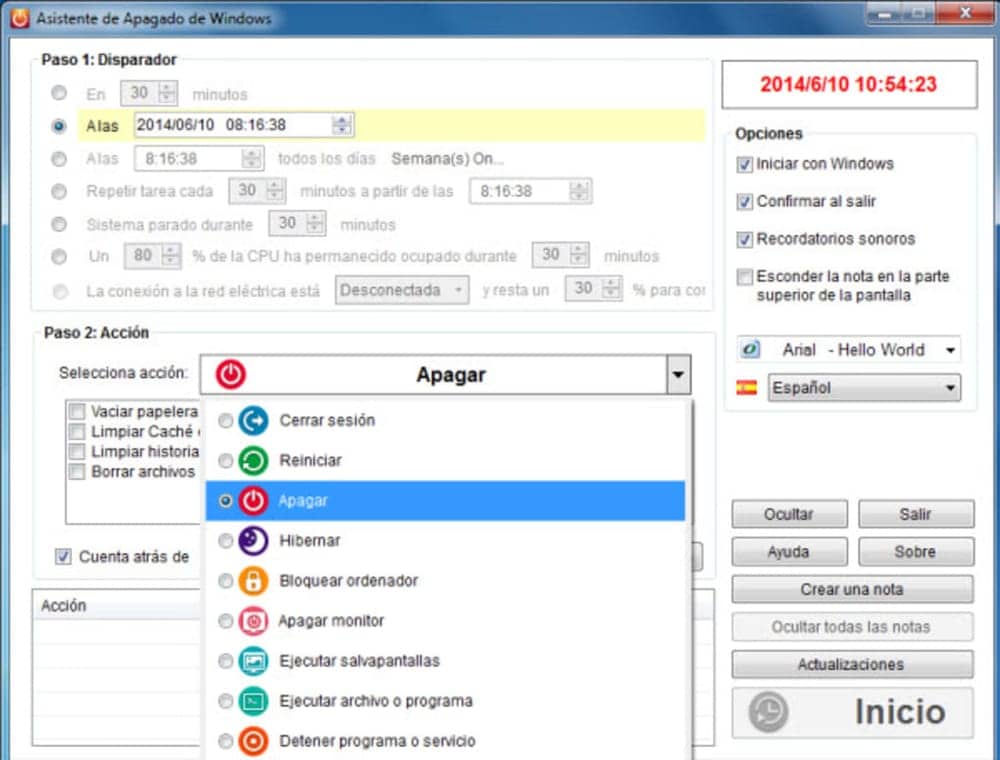
Task: Open the Selecciona acción dropdown arrow
Action: 679,374
